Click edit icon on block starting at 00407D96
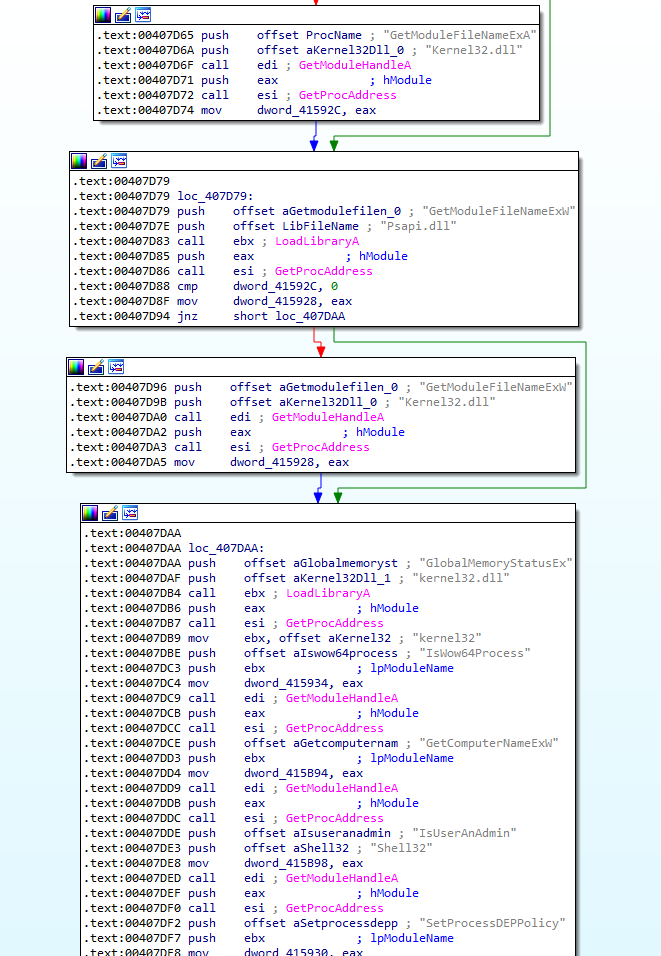661x956 pixels. [96, 367]
